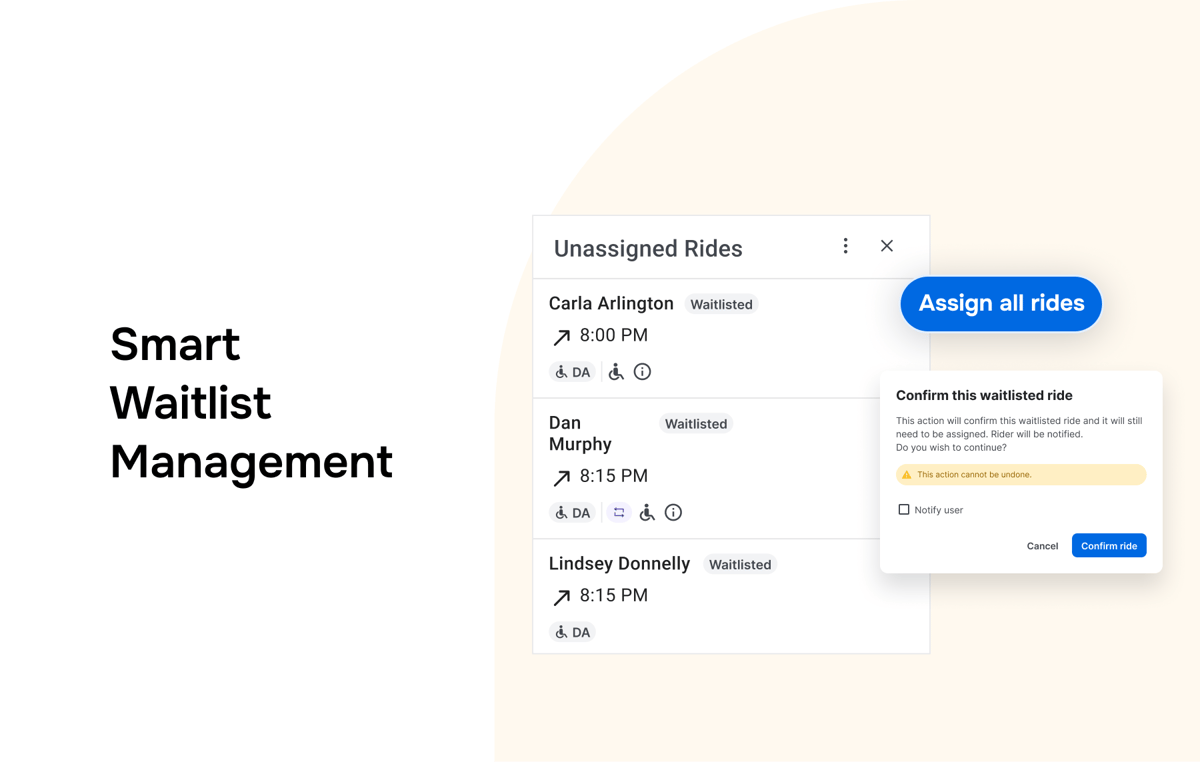This screenshot has height=762, width=1200.
Task: Click the Confirm ride button
Action: (1109, 546)
